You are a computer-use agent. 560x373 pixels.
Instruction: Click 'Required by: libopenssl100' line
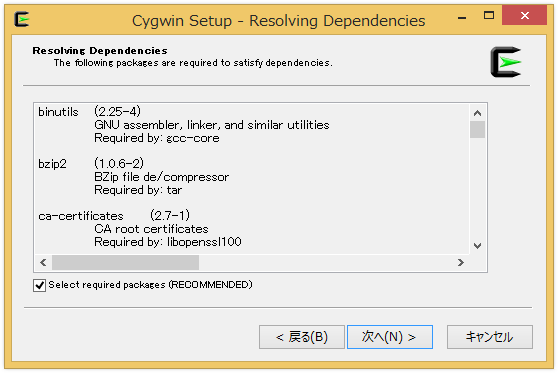(x=168, y=242)
